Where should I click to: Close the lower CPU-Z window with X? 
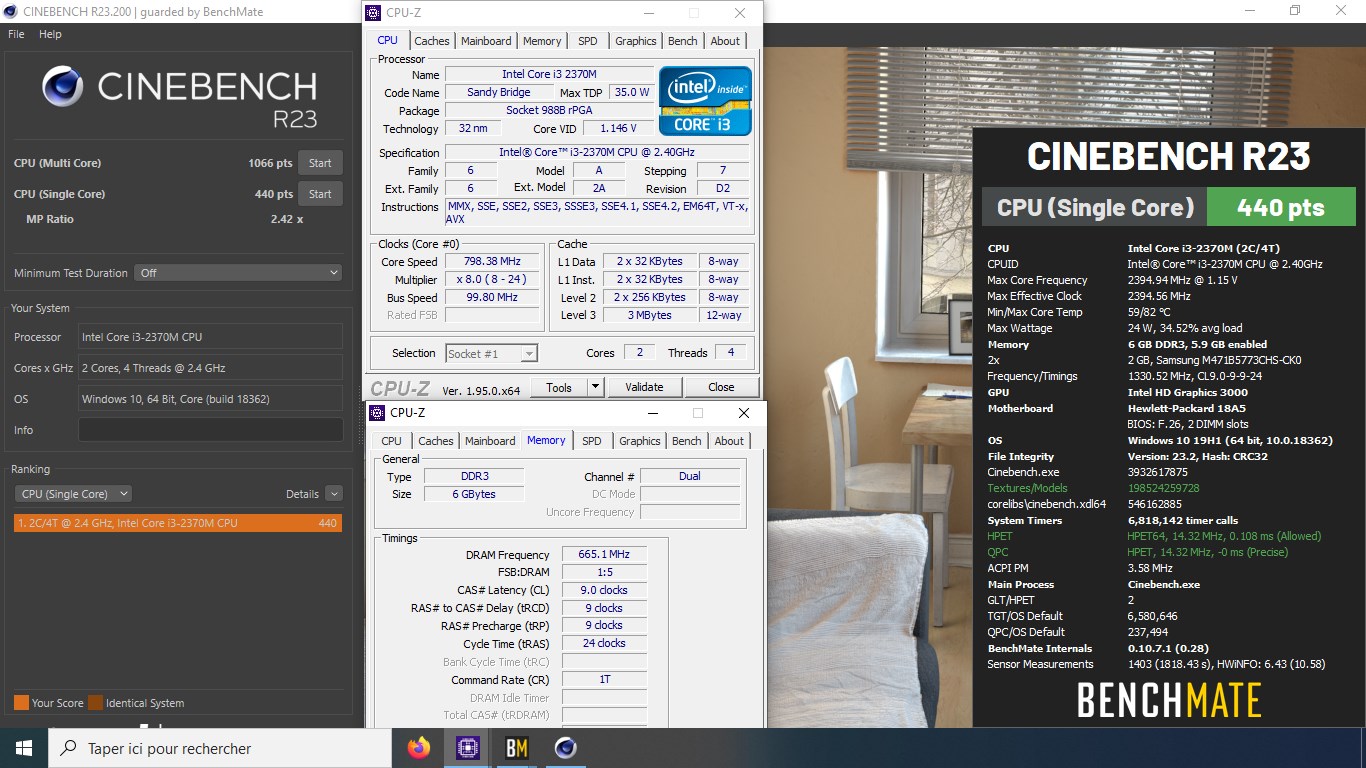click(x=743, y=413)
